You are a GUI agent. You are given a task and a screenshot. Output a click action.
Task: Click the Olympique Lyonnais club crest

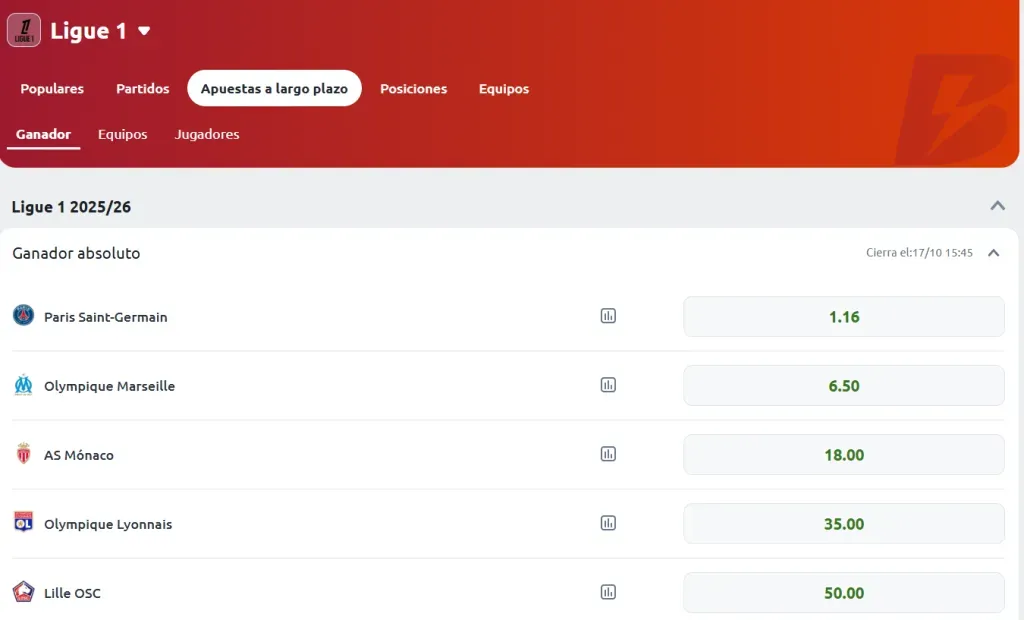pyautogui.click(x=22, y=523)
